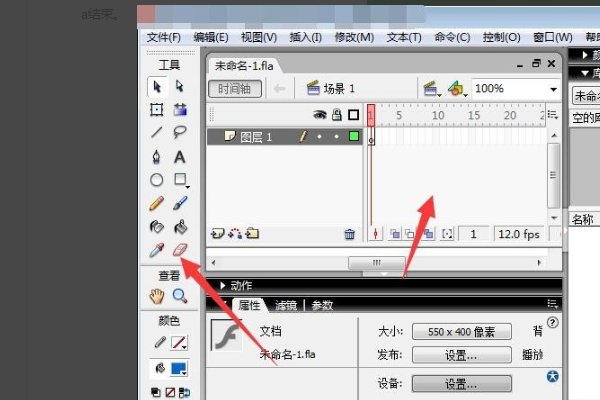
Task: Open Edit Scene dropdown
Action: [x=432, y=89]
